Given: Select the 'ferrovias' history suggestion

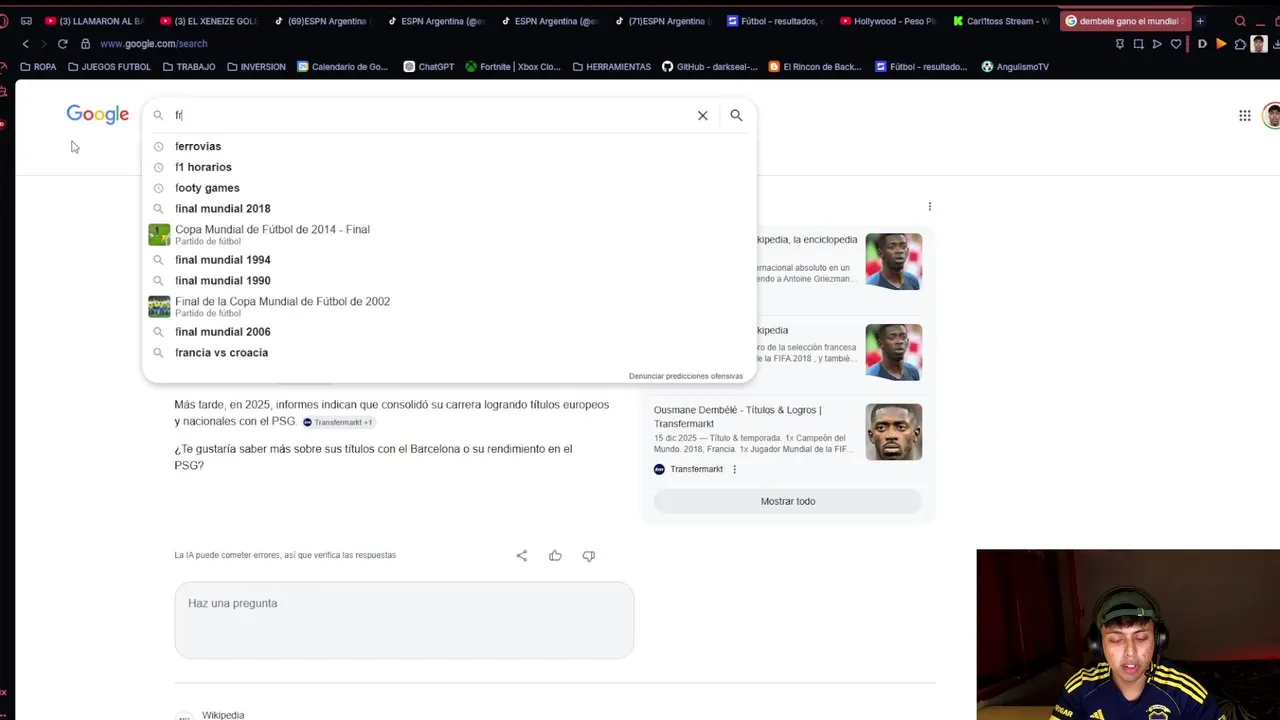Looking at the screenshot, I should coord(449,146).
